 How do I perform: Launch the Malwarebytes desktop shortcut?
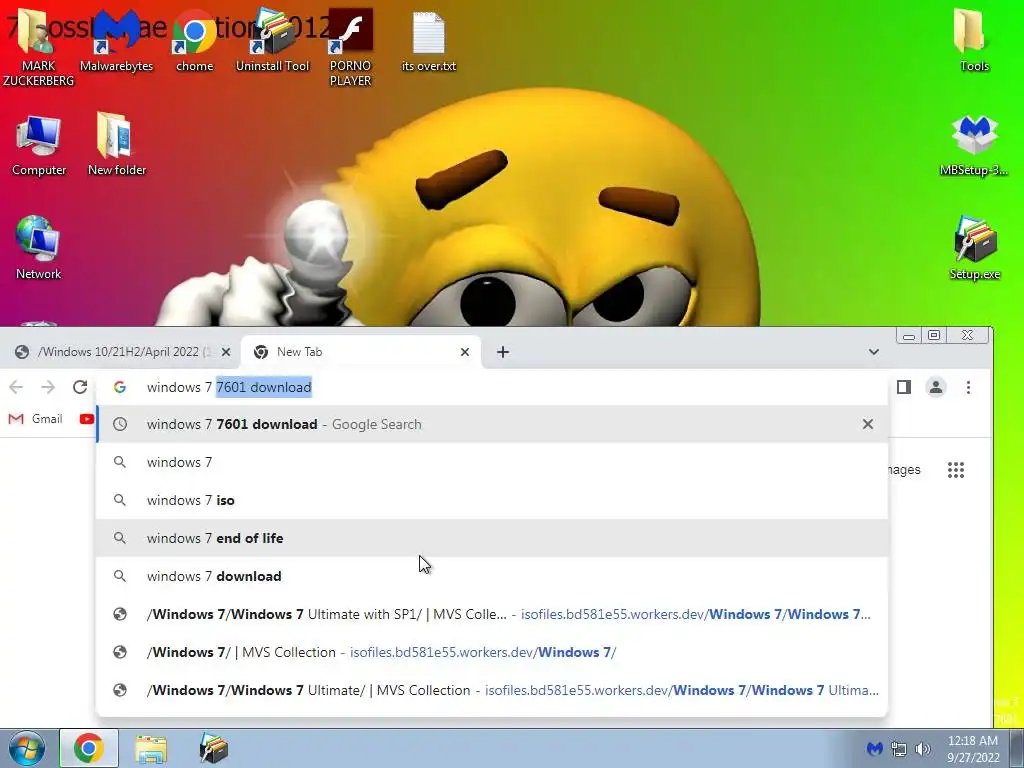point(116,40)
